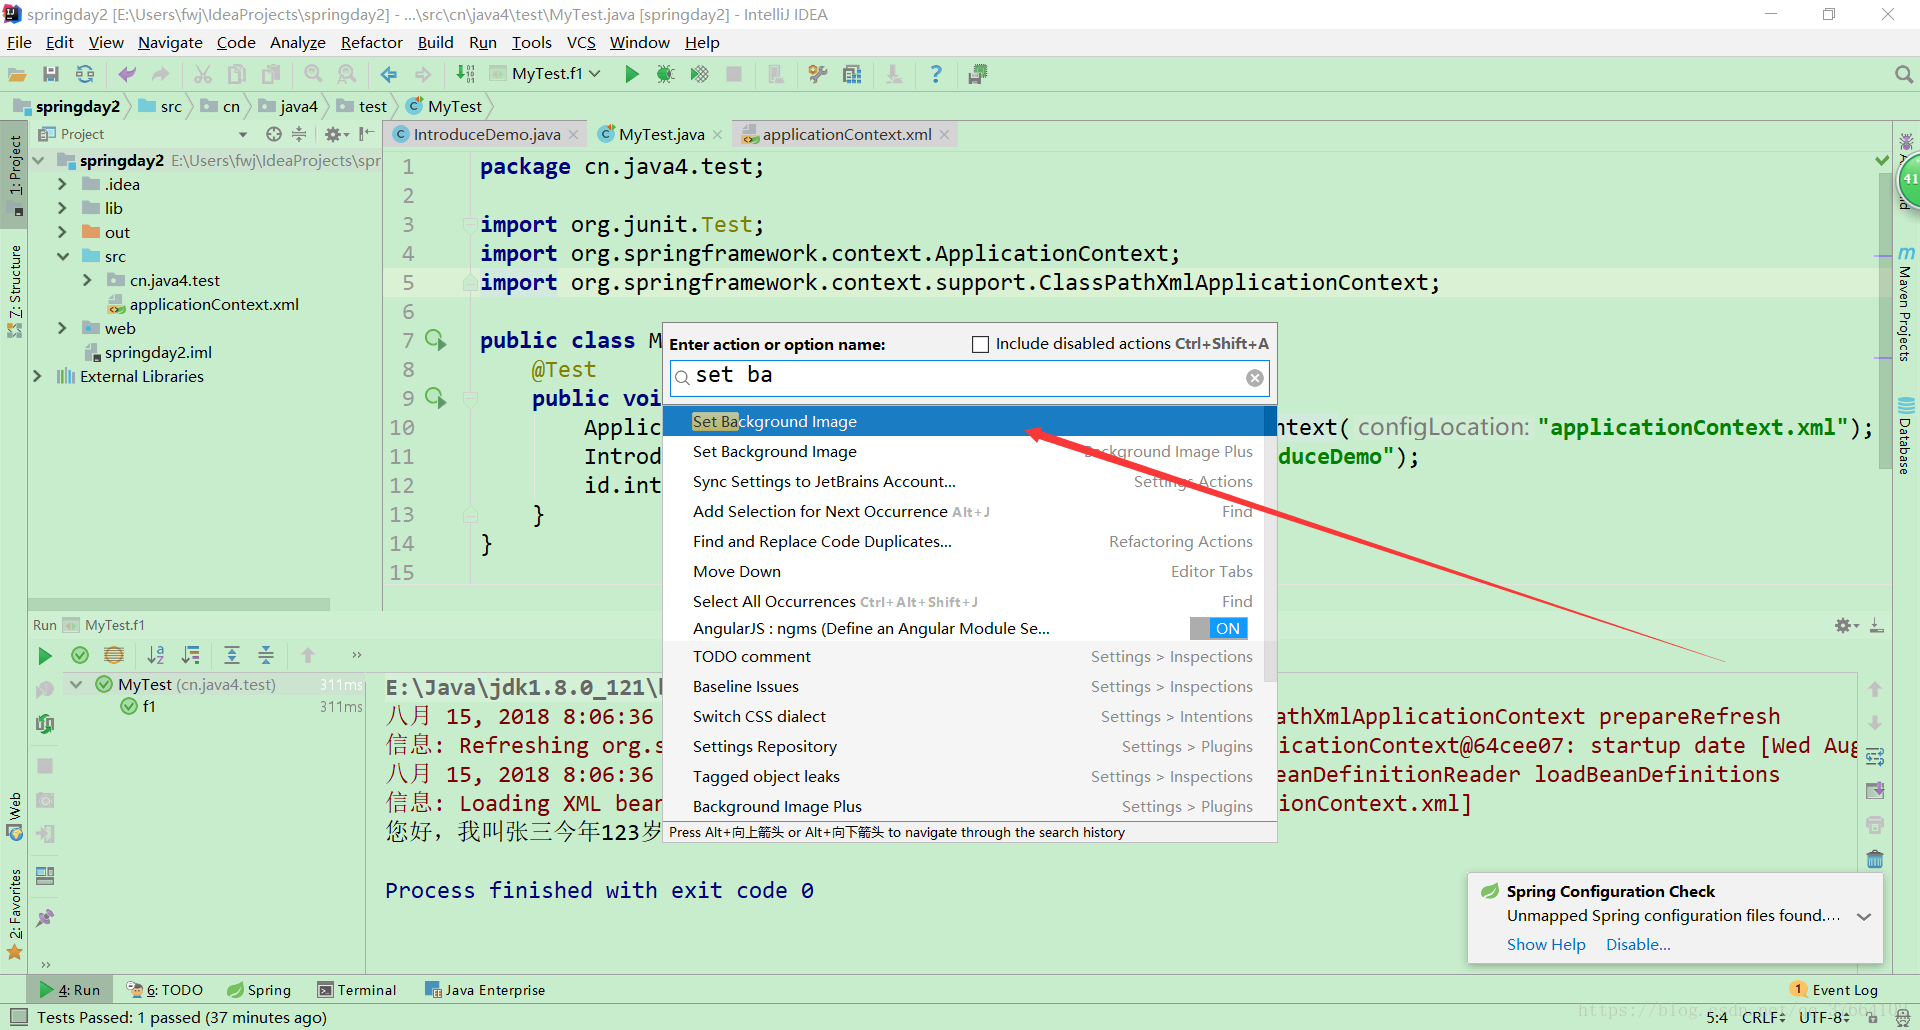
Task: Expand the cn.java4.test package
Action: (87, 280)
